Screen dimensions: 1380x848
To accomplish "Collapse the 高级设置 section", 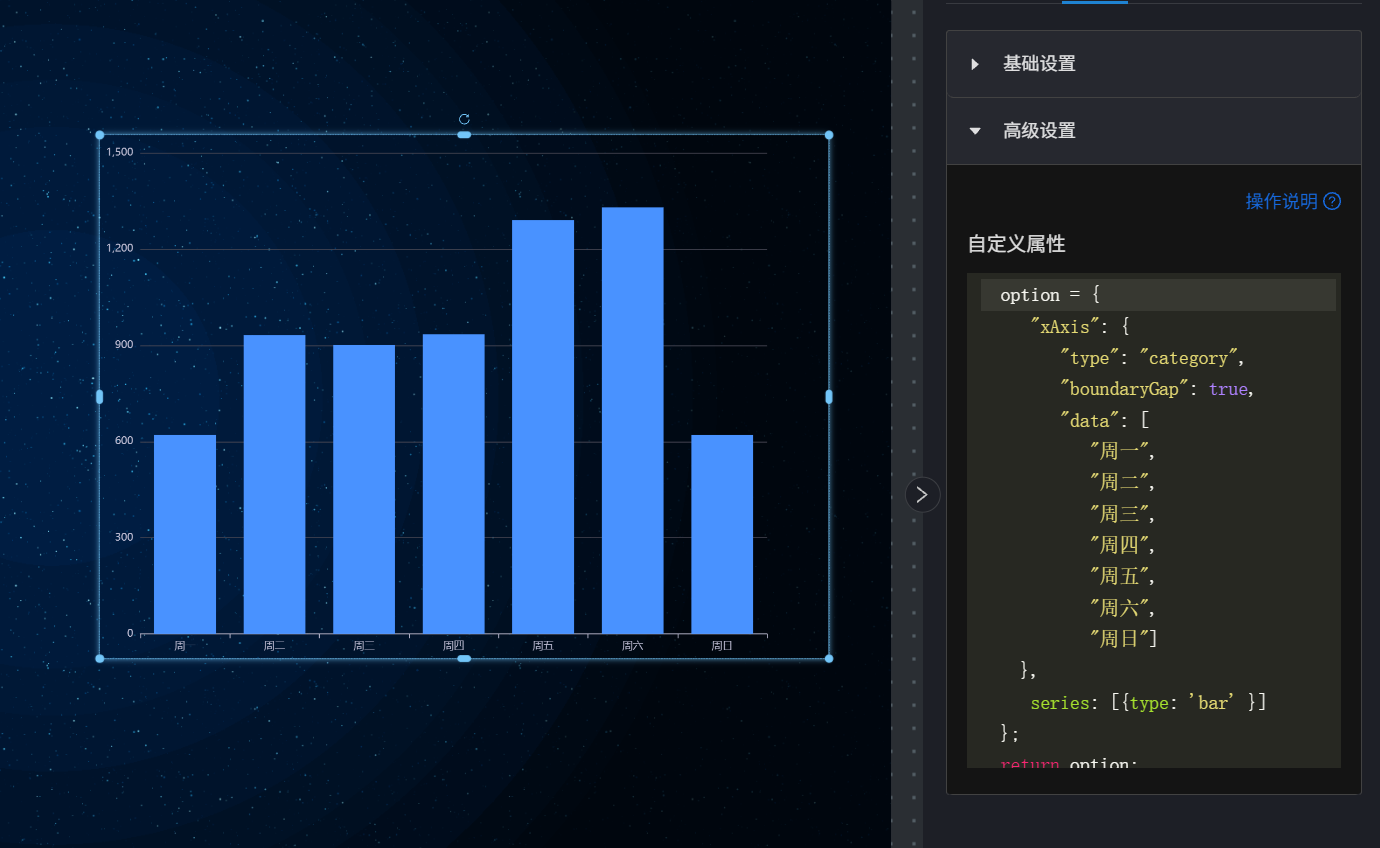I will (1039, 131).
